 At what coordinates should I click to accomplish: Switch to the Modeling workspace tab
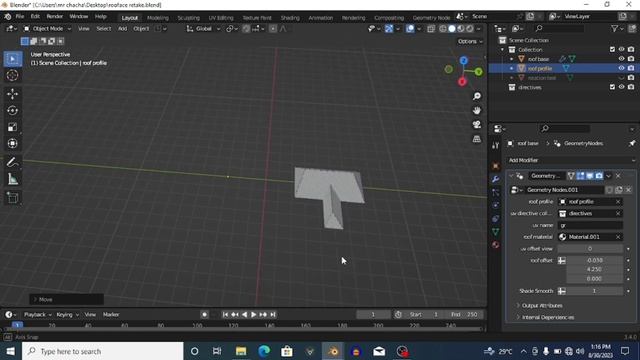tap(158, 18)
